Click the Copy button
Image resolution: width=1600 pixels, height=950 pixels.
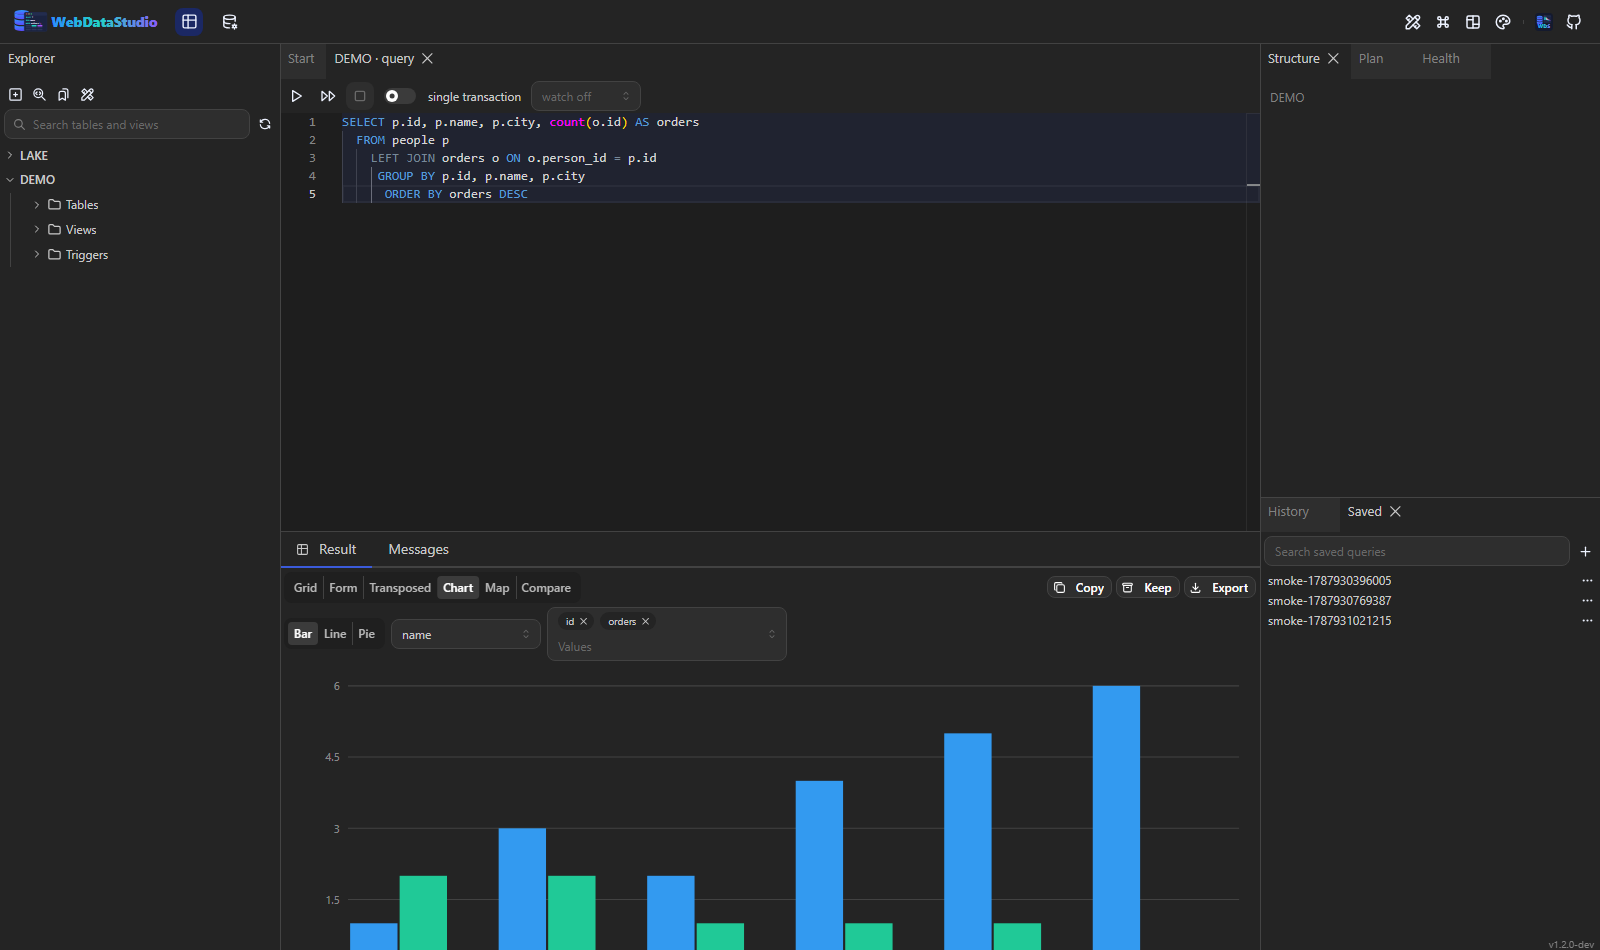pyautogui.click(x=1079, y=588)
